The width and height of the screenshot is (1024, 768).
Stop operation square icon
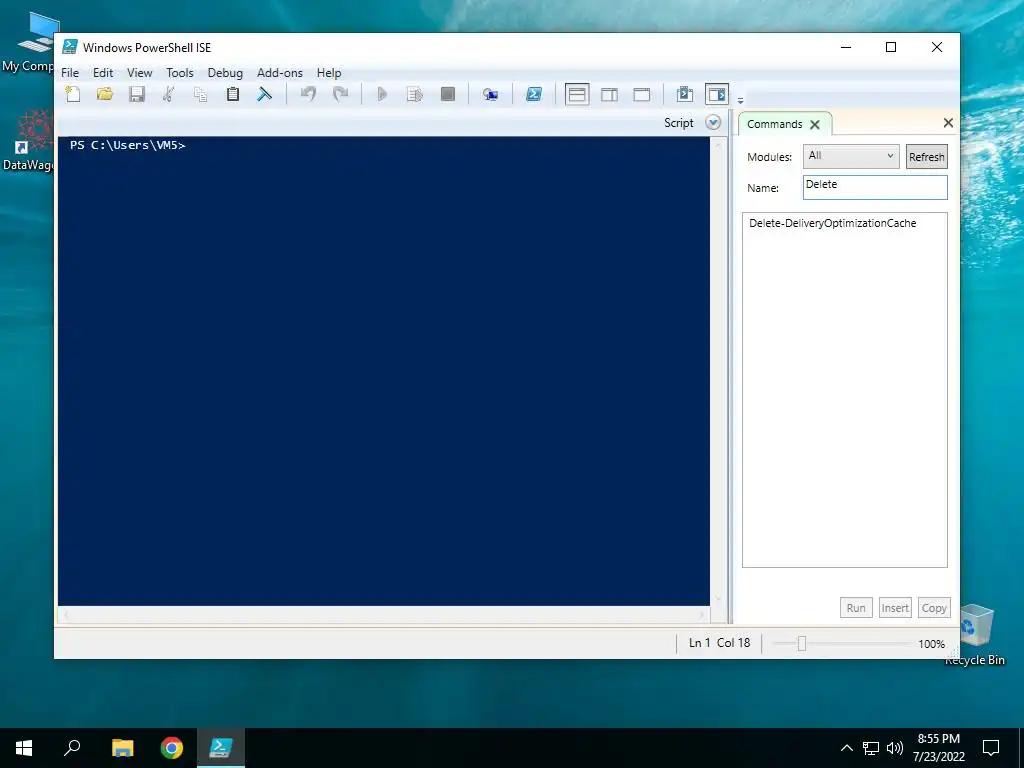447,94
